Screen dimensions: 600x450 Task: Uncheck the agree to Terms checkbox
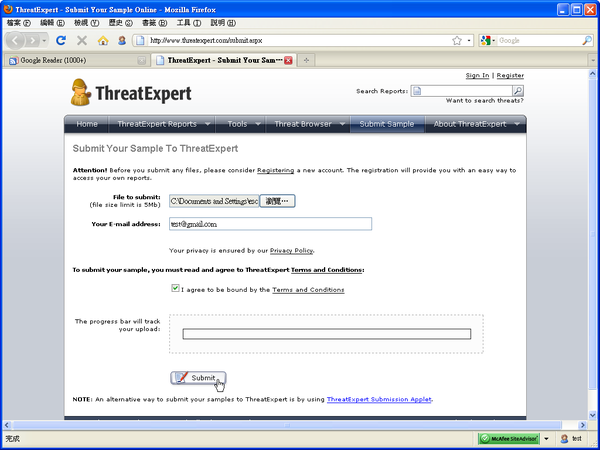(x=175, y=288)
